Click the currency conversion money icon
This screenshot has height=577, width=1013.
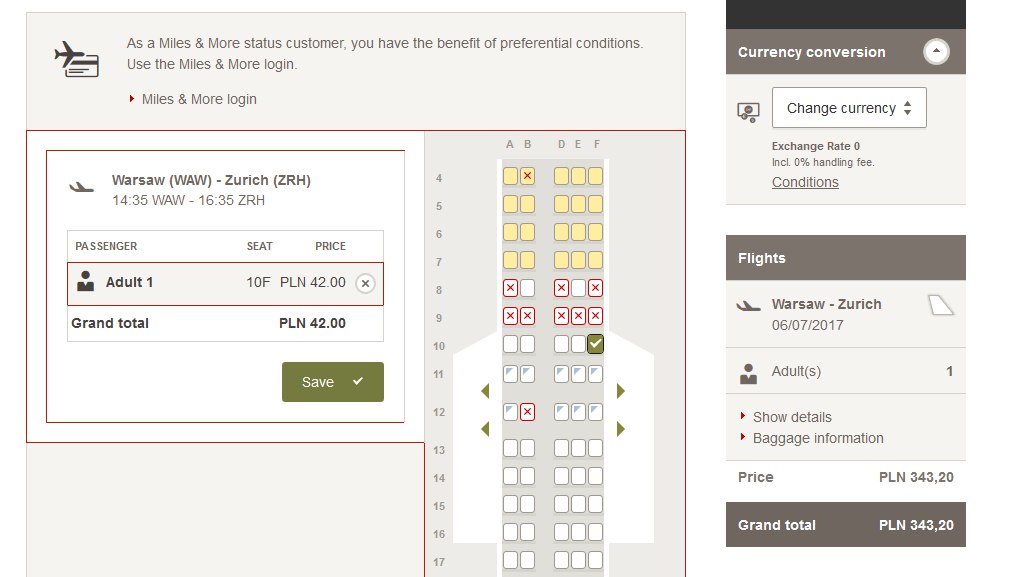click(748, 111)
